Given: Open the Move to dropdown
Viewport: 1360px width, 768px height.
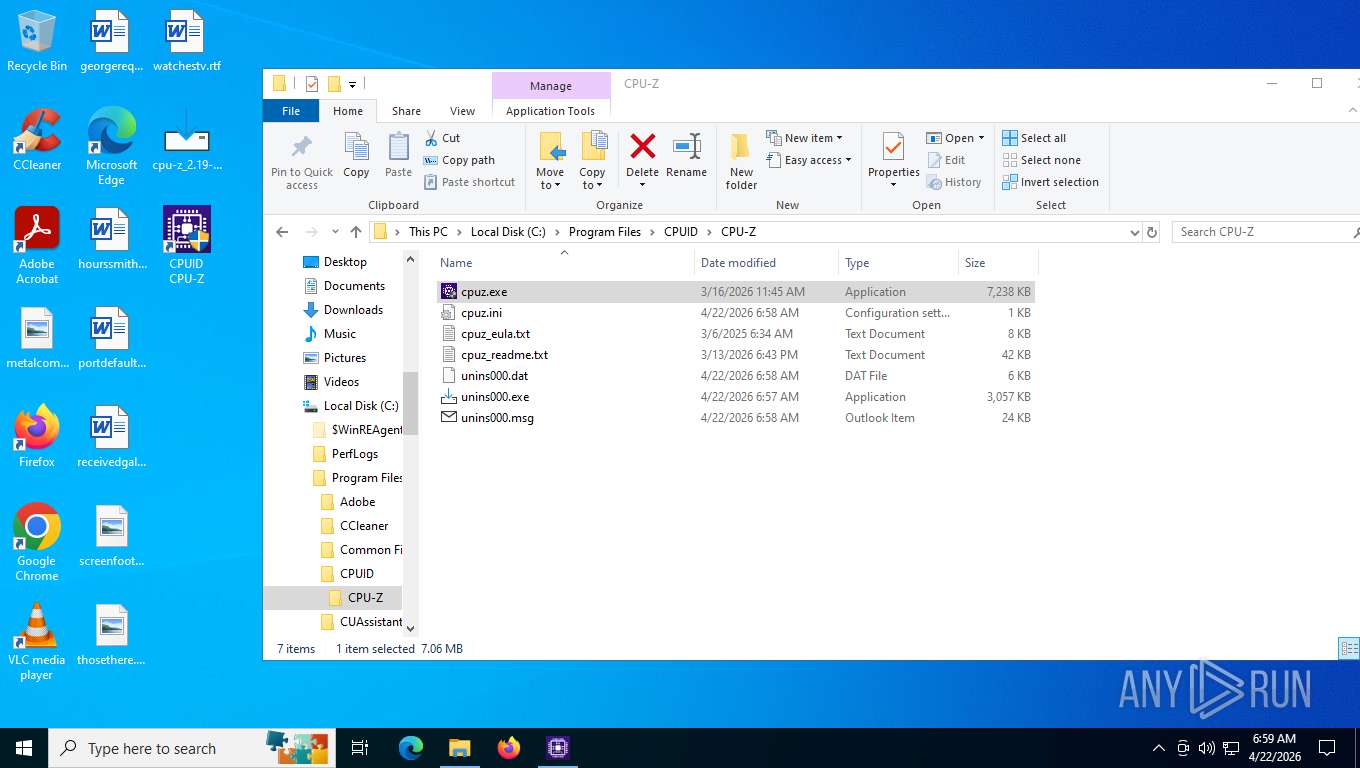Looking at the screenshot, I should click(550, 161).
